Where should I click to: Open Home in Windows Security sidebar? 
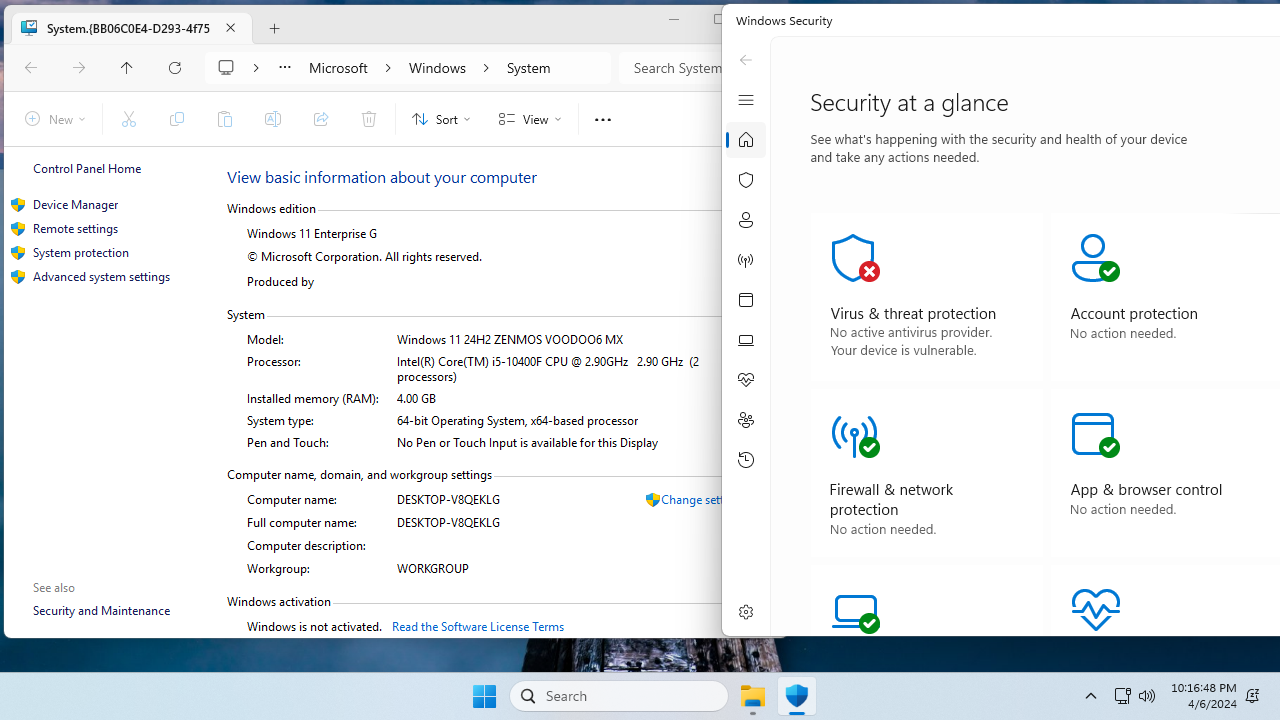(x=746, y=140)
